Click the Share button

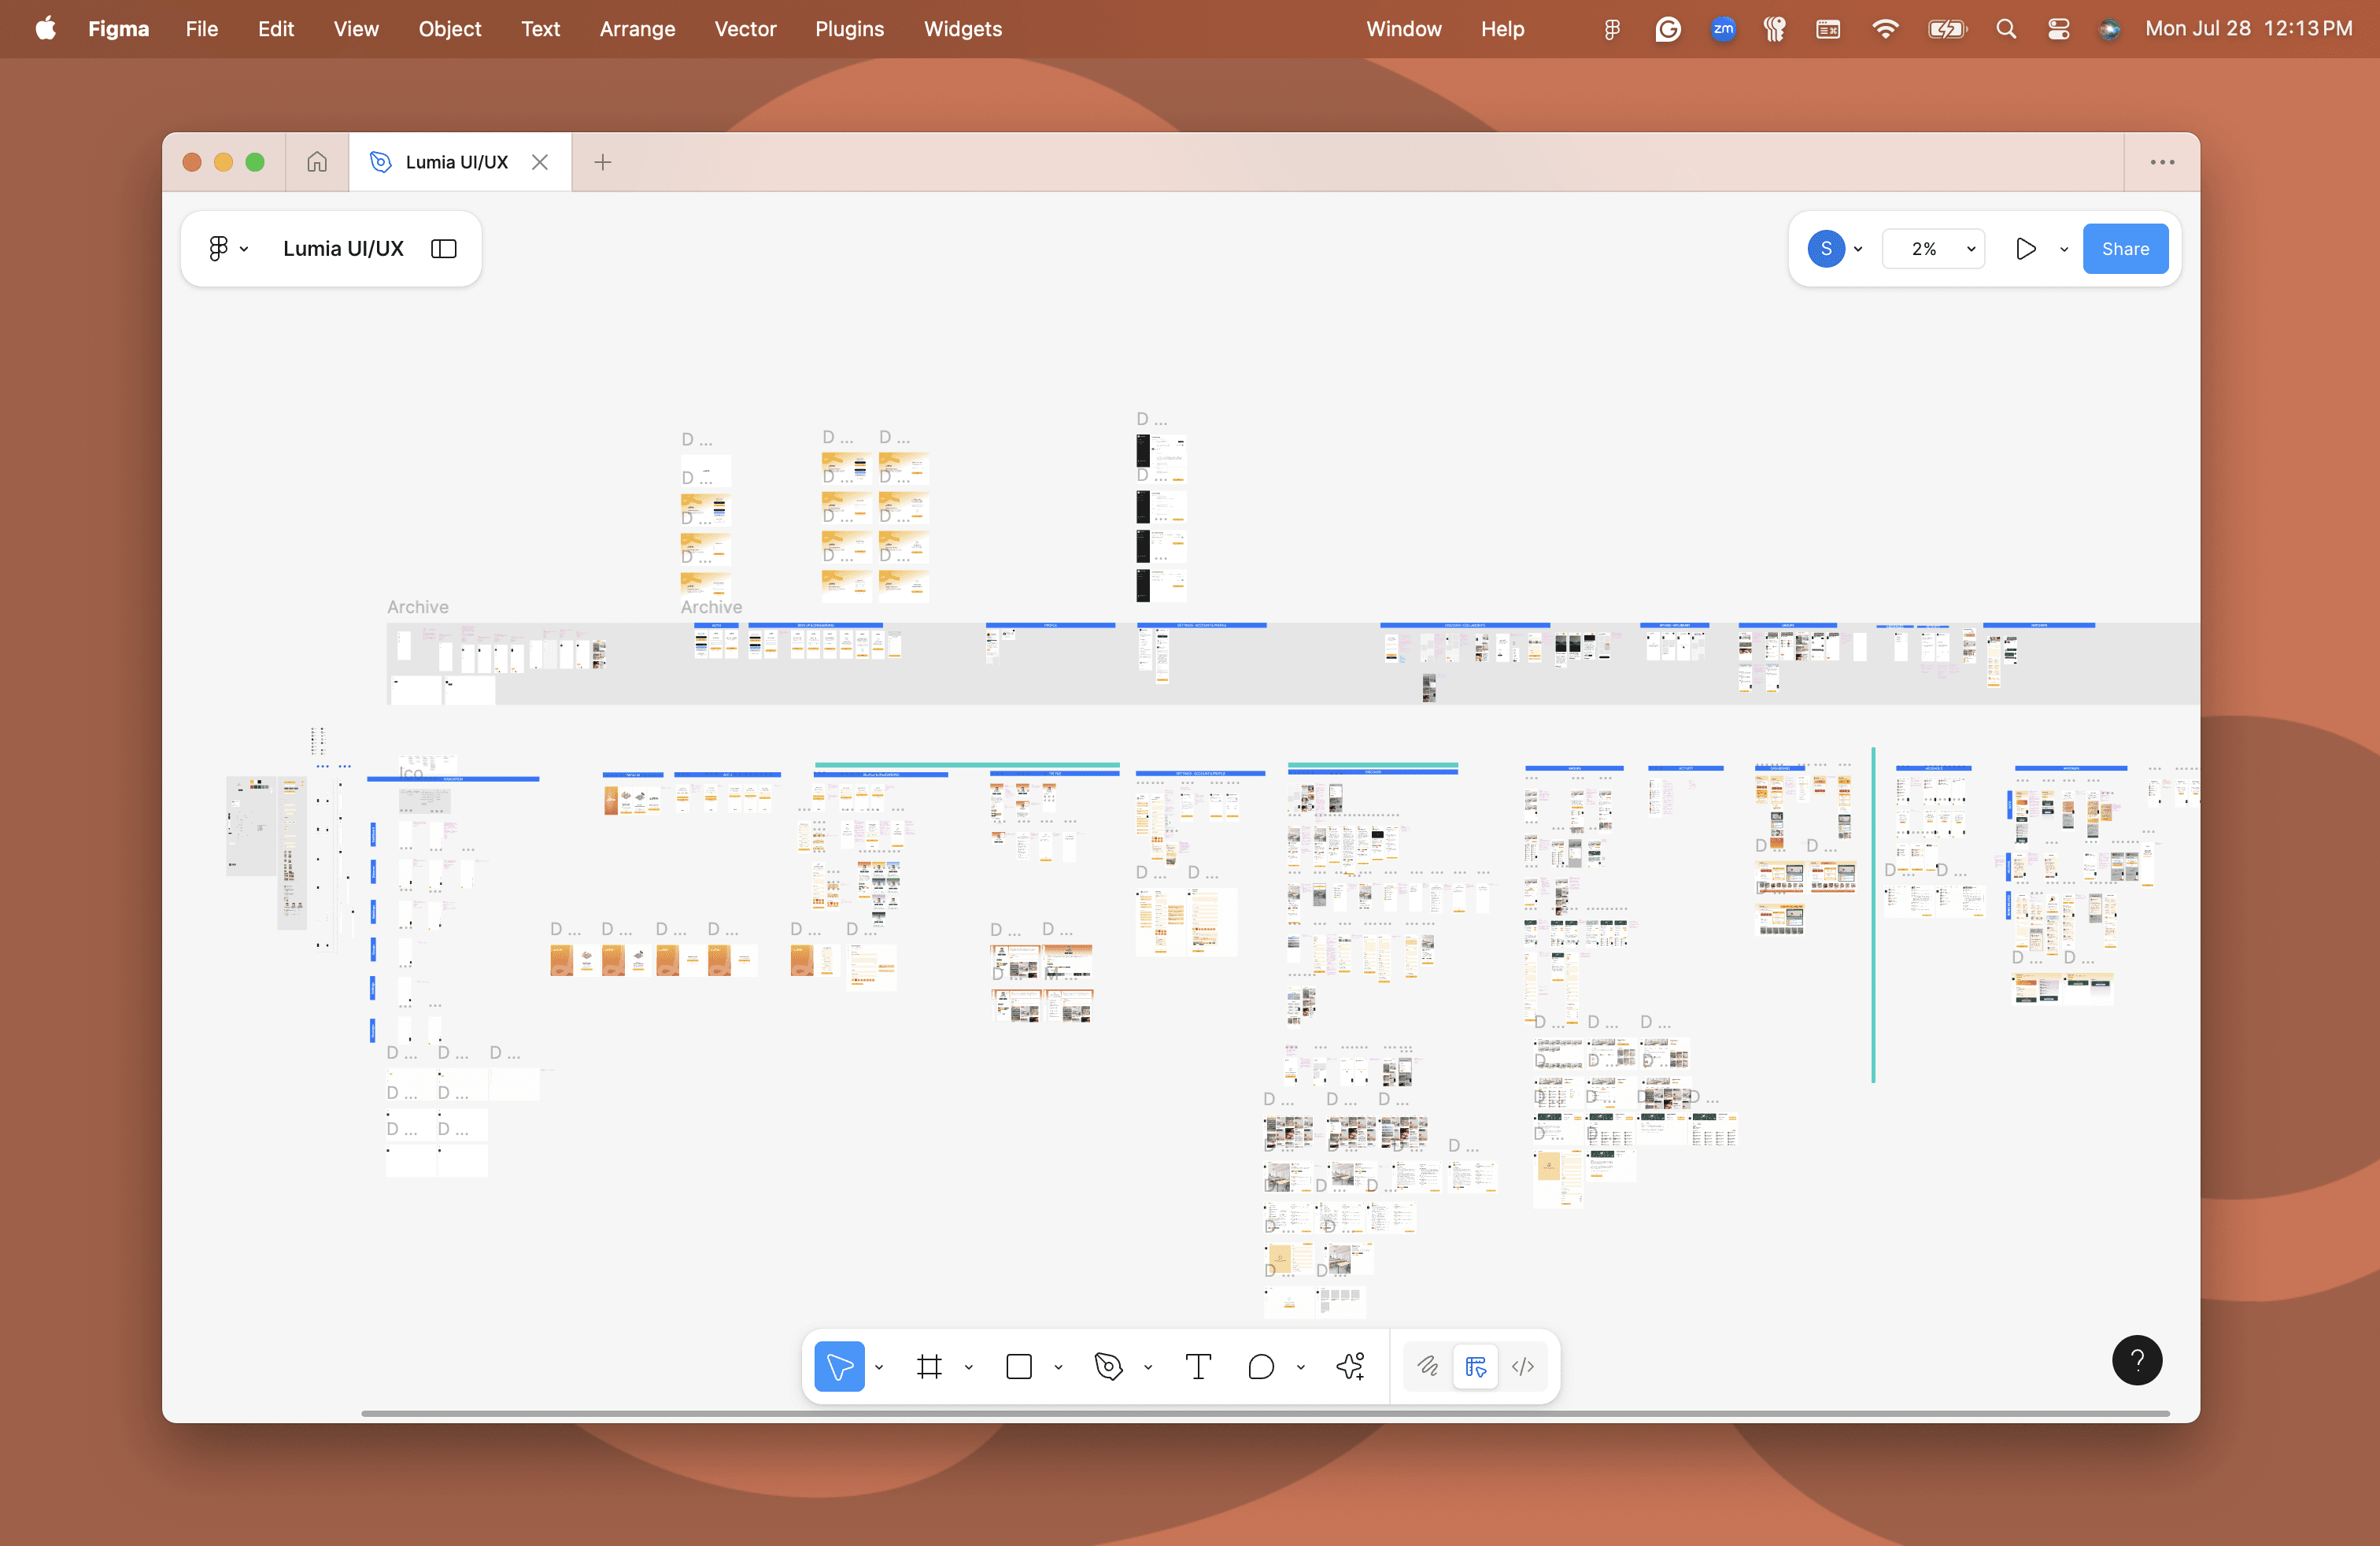2125,249
